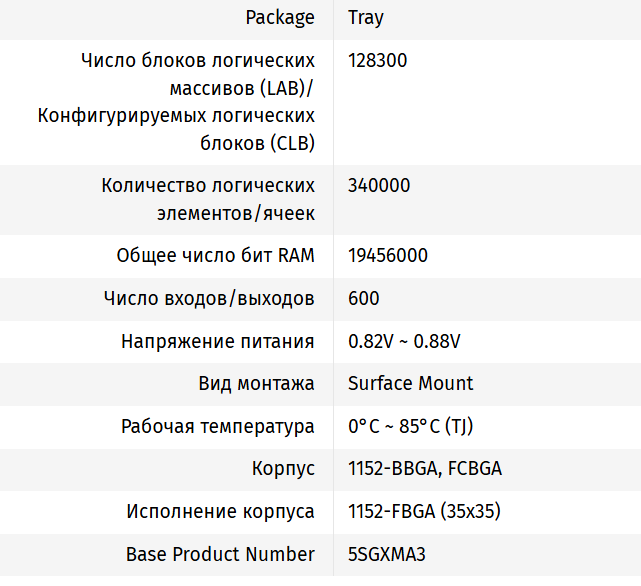Select the 1152-FBGA (35x35) value
This screenshot has height=586, width=641.
tap(424, 512)
